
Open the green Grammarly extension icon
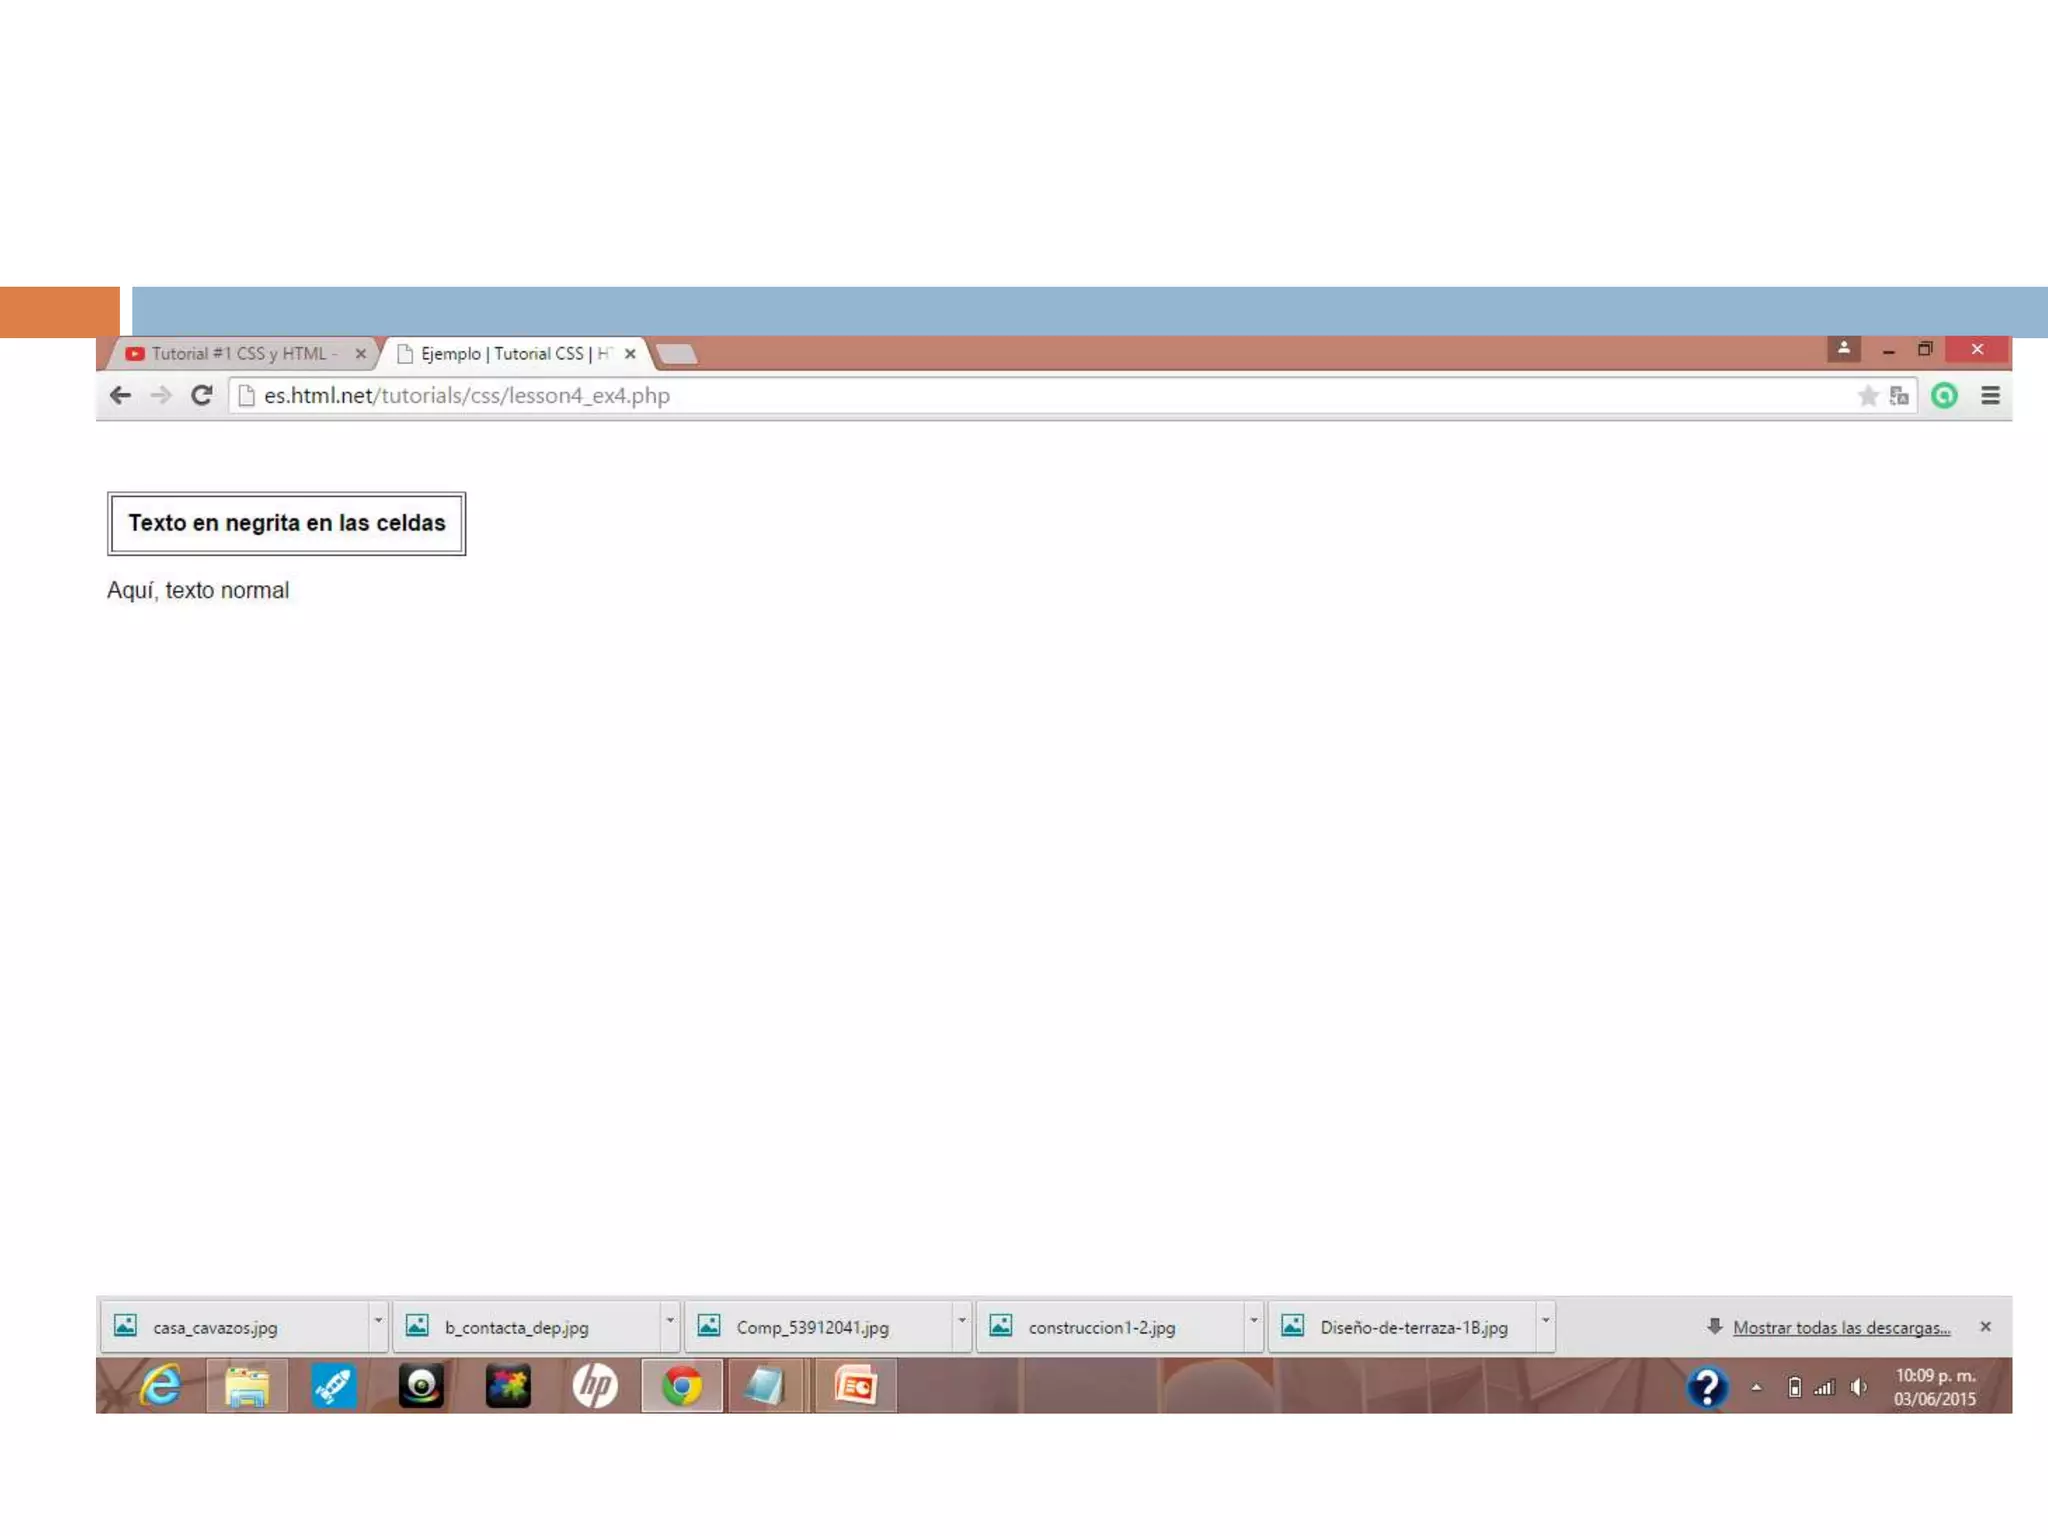click(x=1944, y=396)
